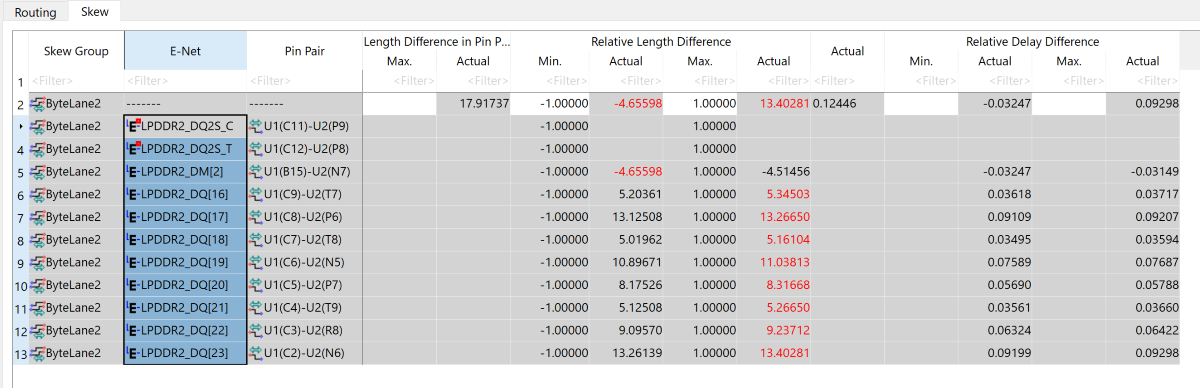1200x388 pixels.
Task: Click the pin pair icon for U1(B15)-U2(N7)
Action: click(x=255, y=171)
